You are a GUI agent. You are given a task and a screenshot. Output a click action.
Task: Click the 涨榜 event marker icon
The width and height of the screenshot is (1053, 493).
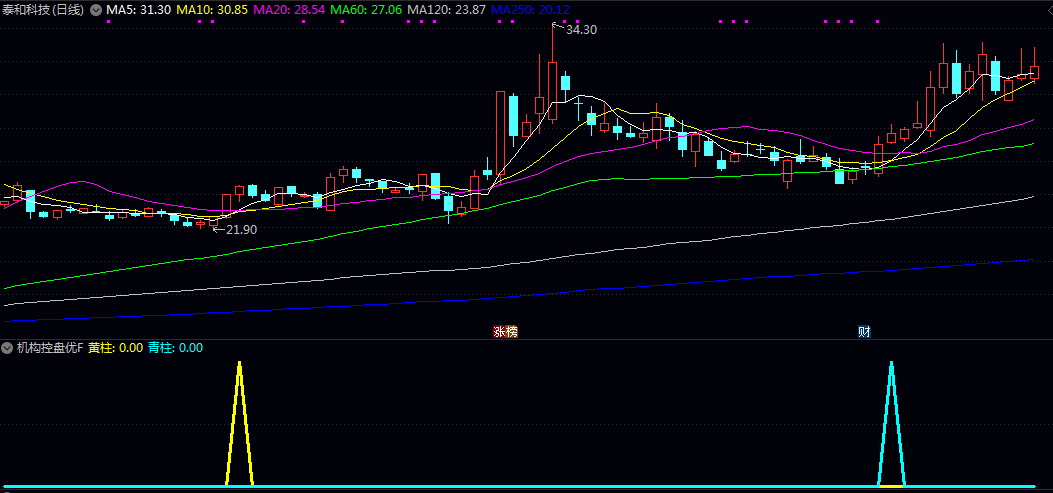[505, 331]
